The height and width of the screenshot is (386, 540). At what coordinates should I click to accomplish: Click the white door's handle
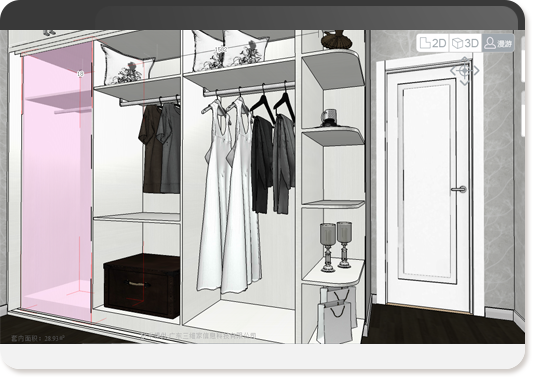(459, 189)
